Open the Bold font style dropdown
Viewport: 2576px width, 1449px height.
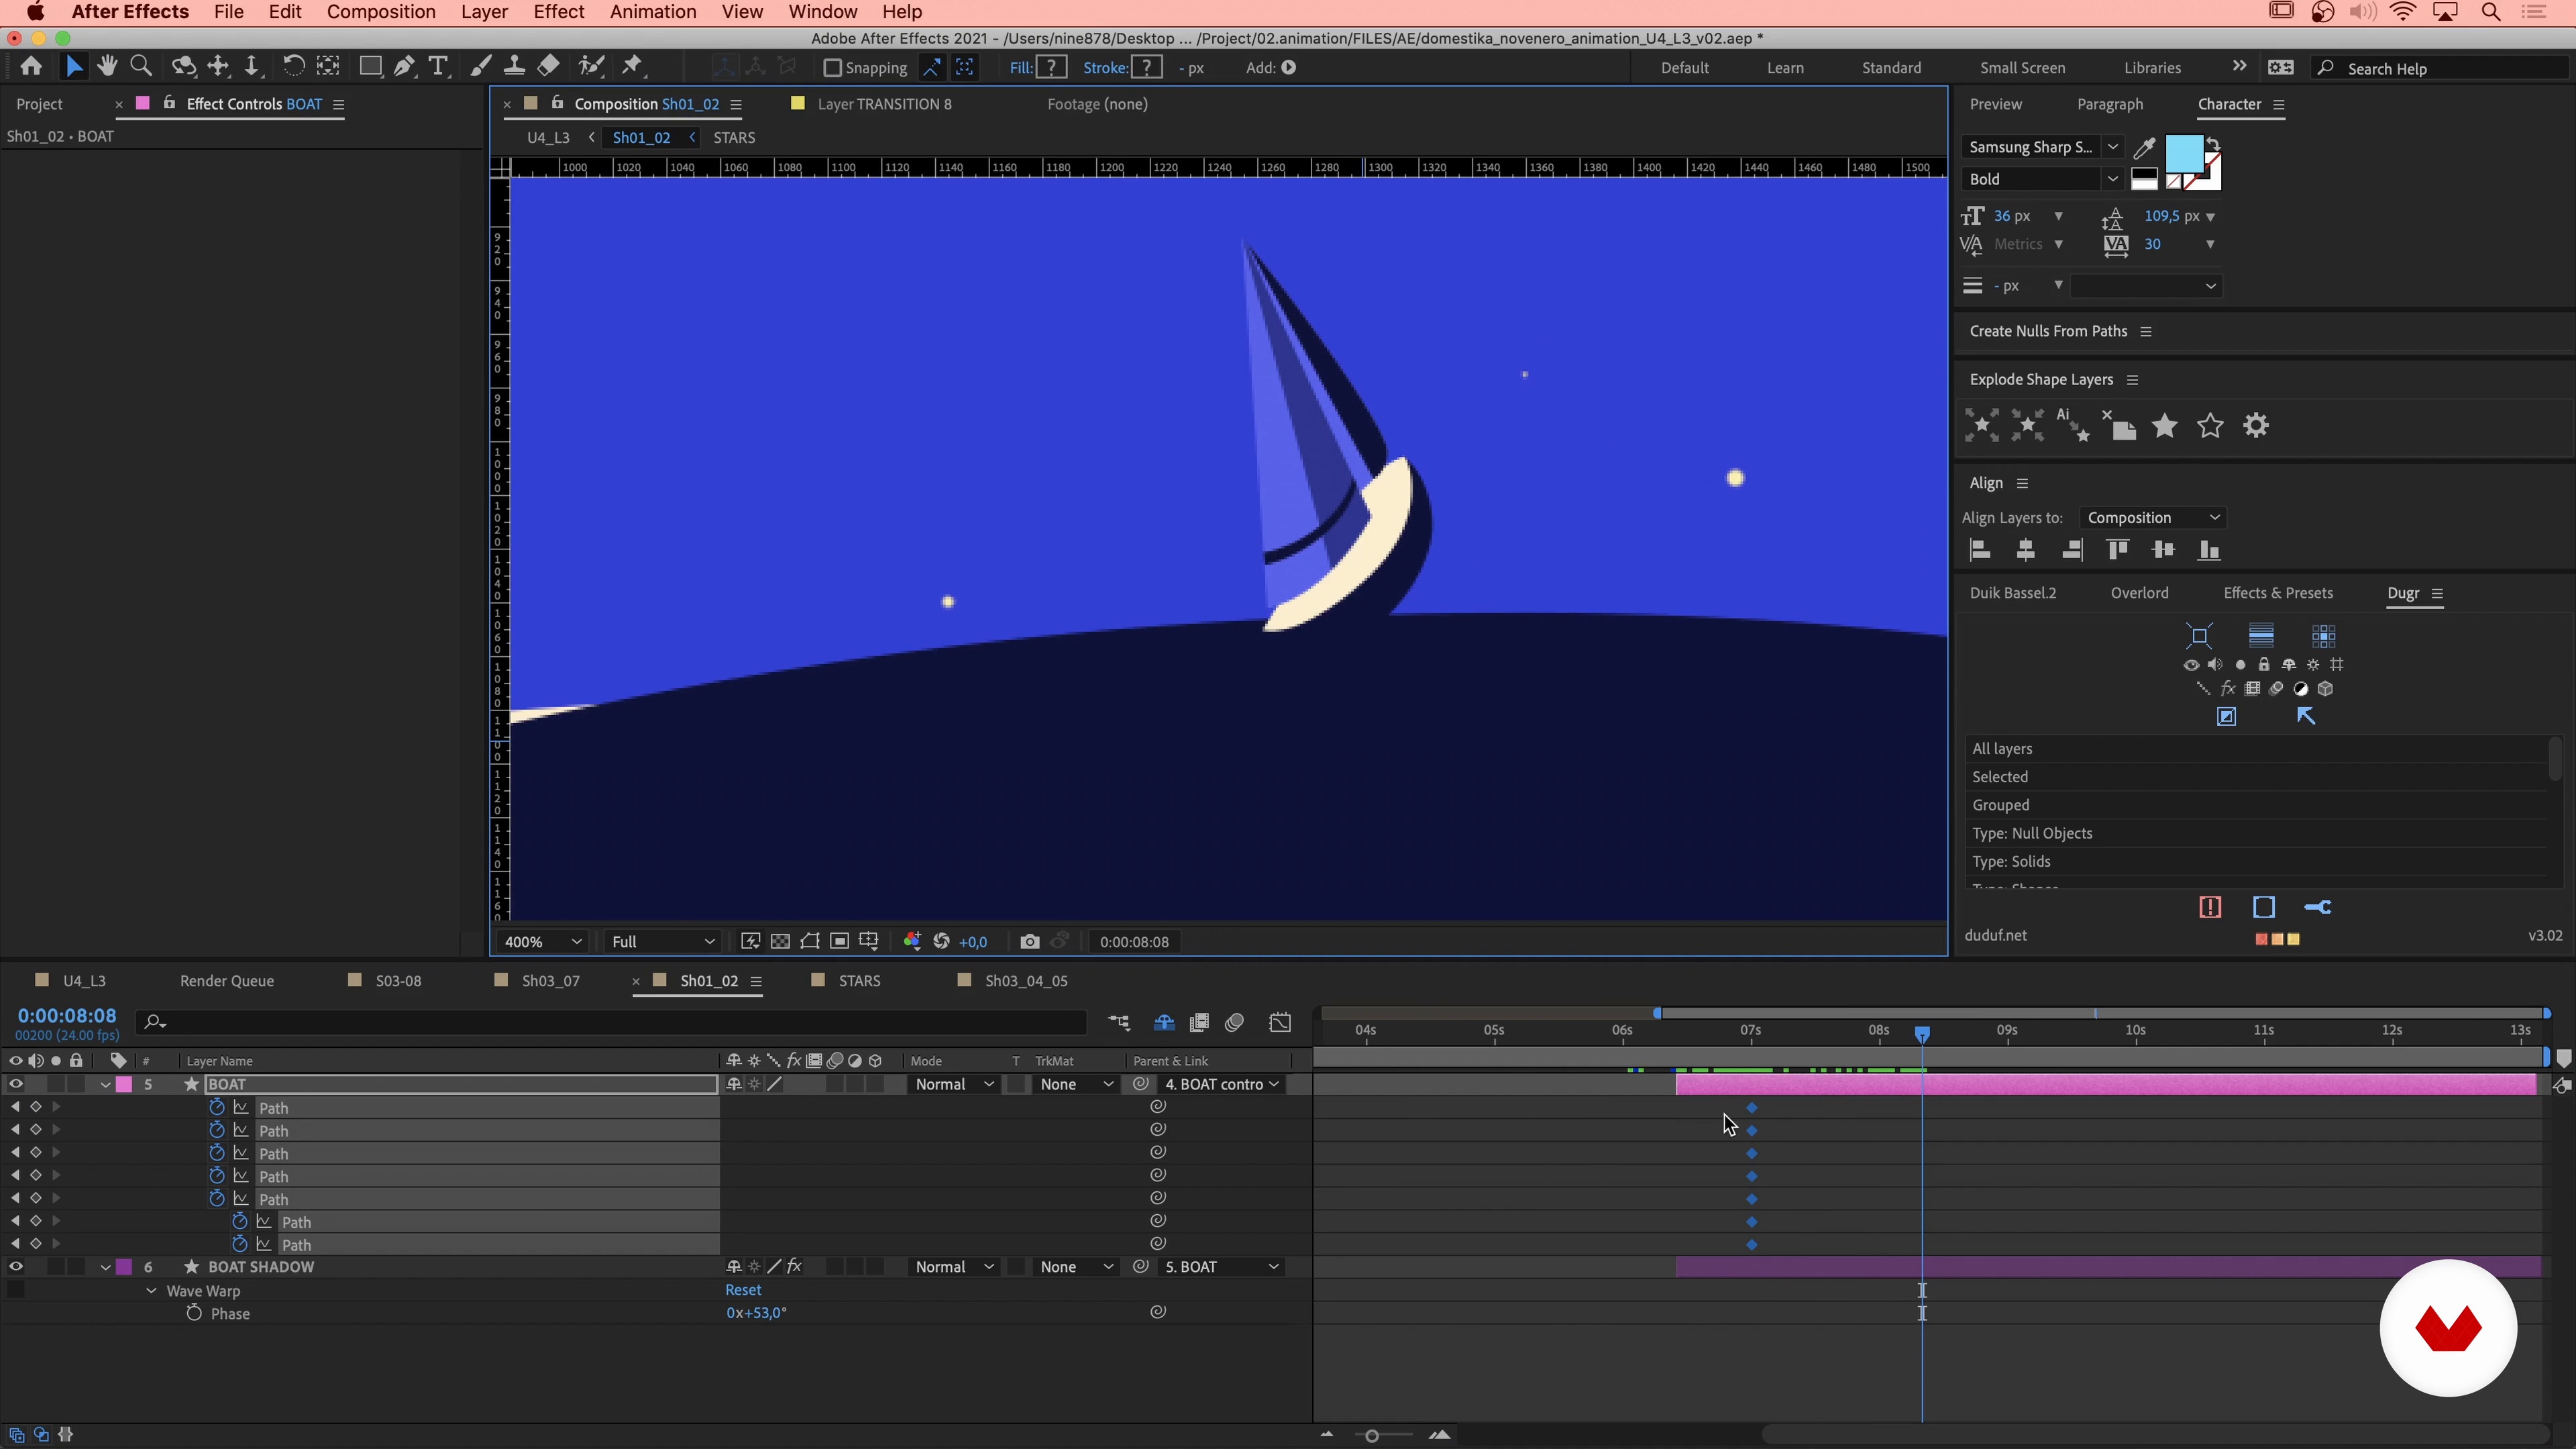pos(2042,179)
